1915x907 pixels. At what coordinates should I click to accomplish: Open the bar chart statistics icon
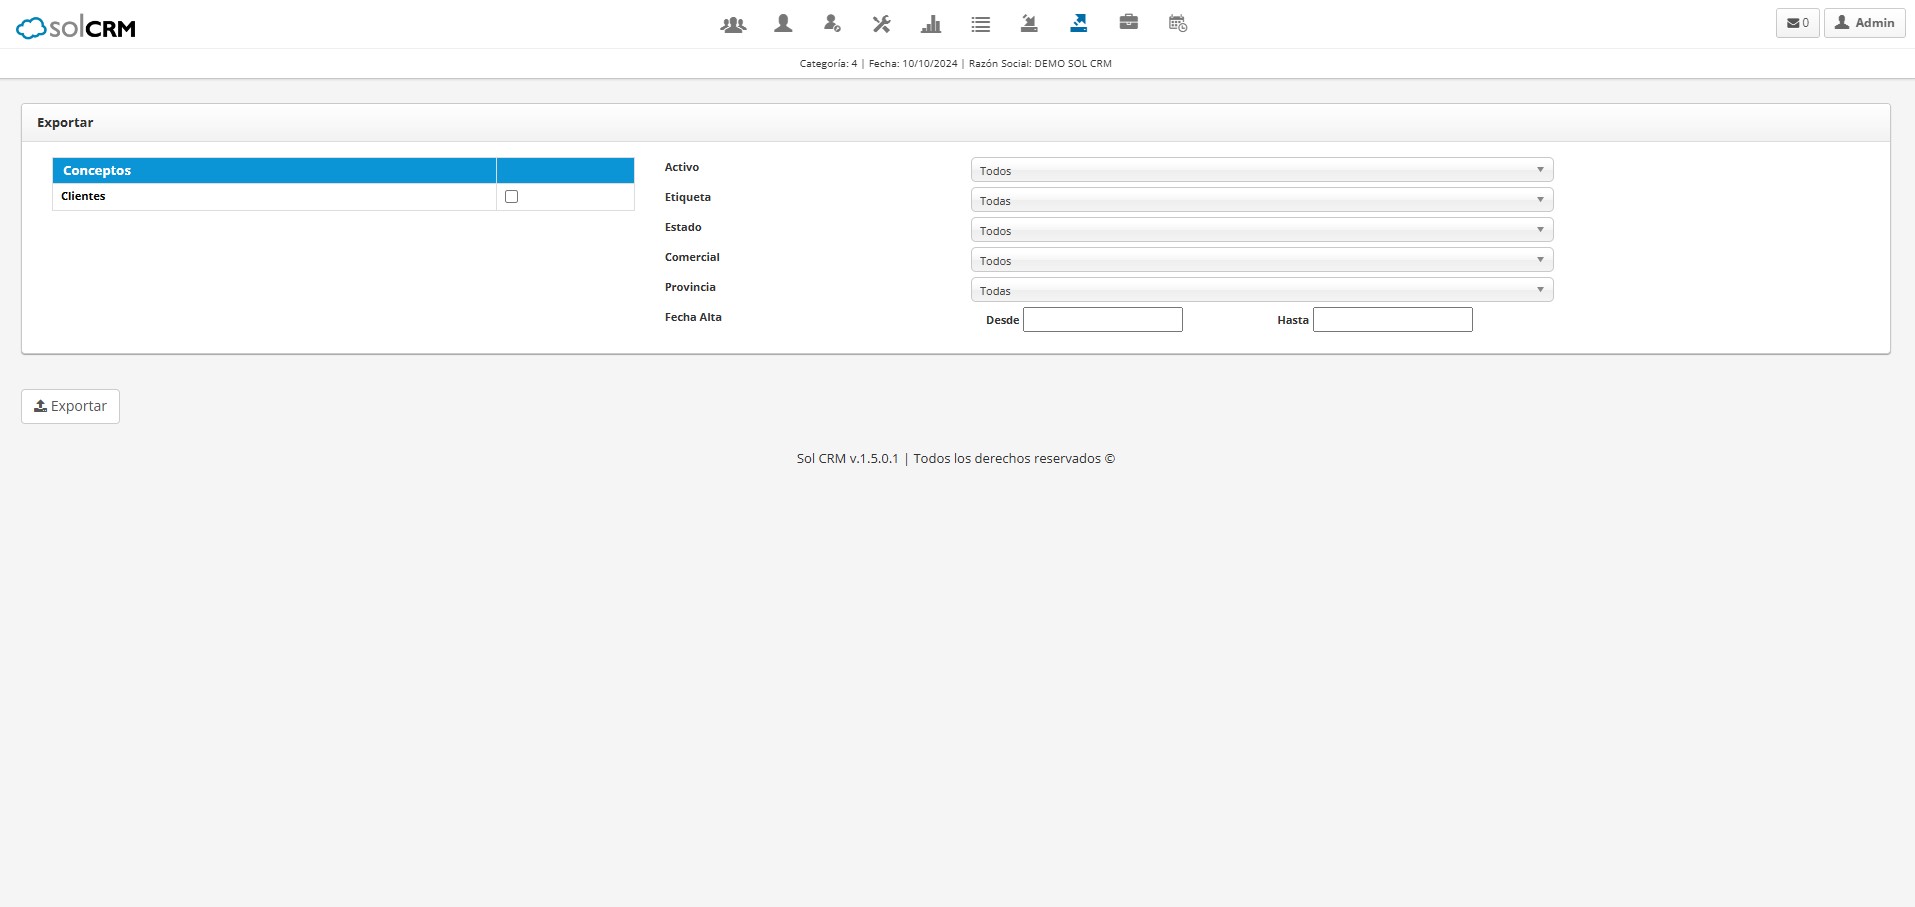pos(931,24)
